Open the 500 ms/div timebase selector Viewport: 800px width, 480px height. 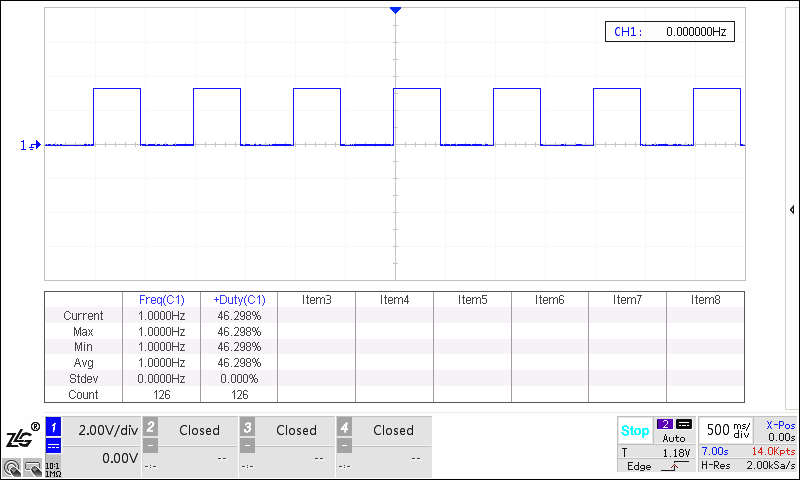(728, 430)
